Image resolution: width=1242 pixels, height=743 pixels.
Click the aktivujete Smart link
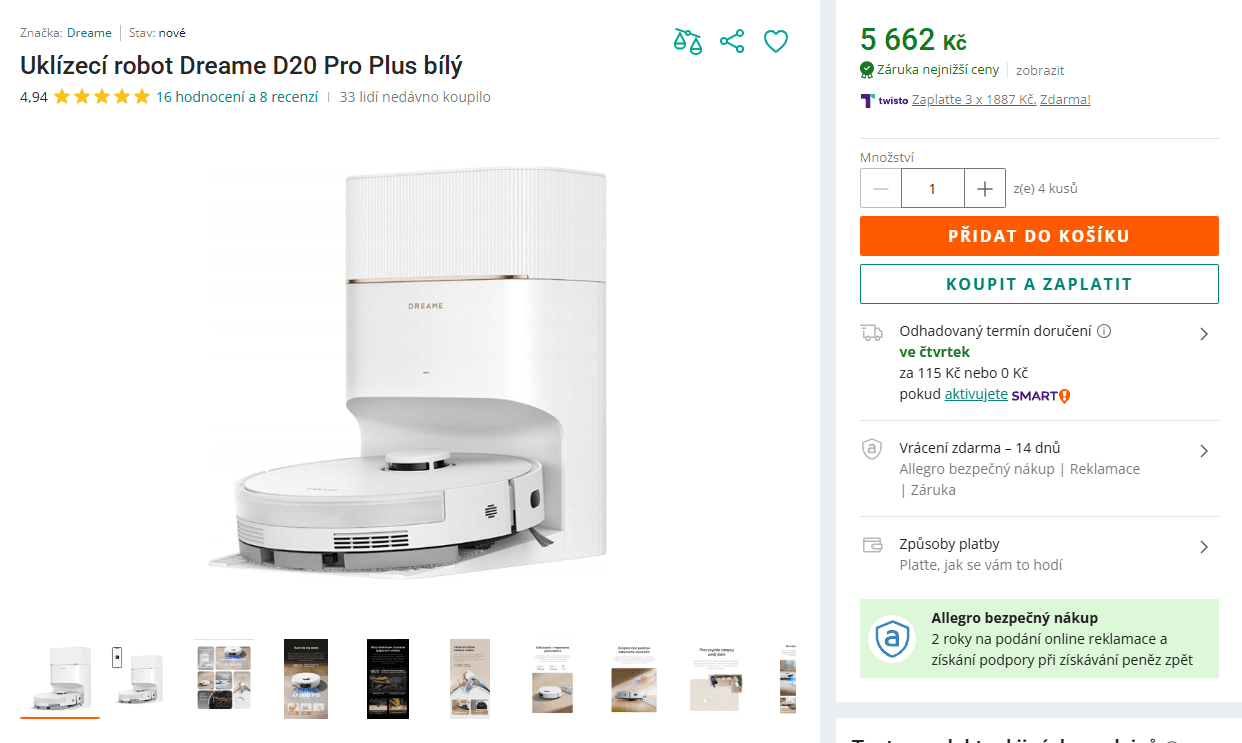tap(976, 394)
